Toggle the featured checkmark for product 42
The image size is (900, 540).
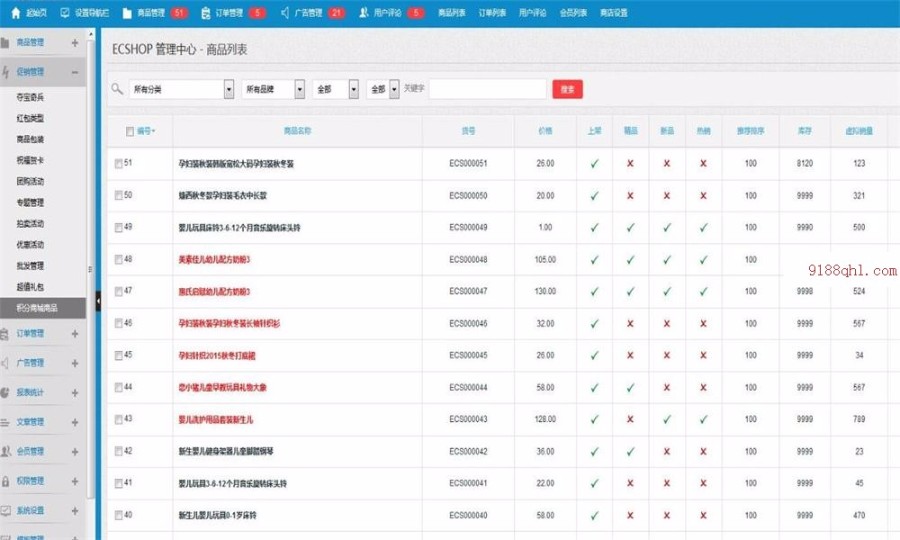630,452
